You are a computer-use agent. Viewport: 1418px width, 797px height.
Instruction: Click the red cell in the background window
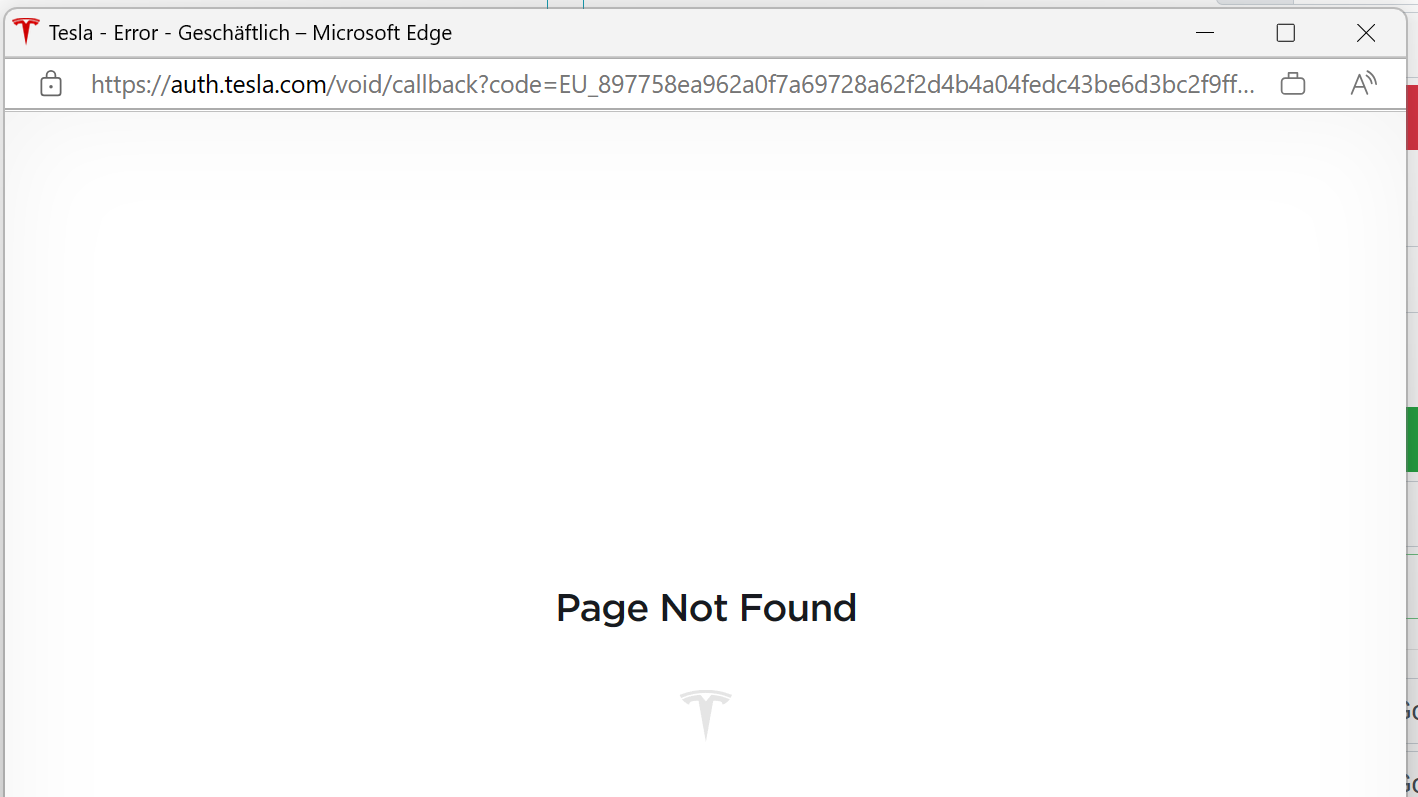tap(1412, 118)
